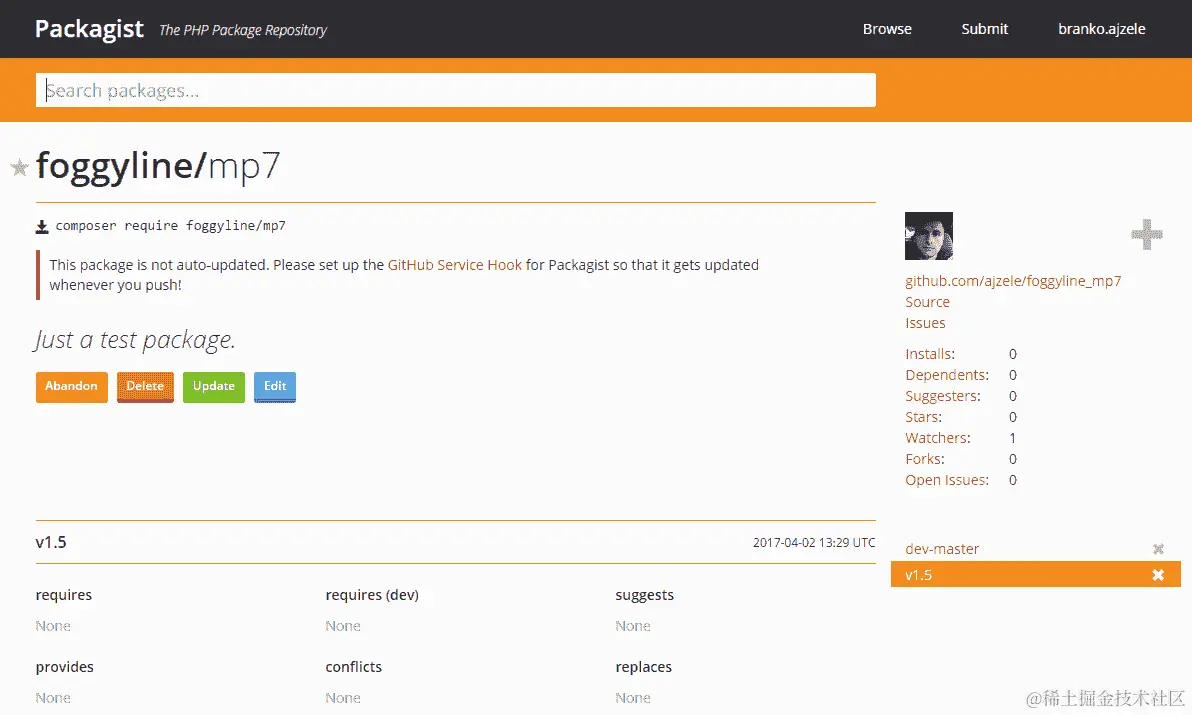The height and width of the screenshot is (715, 1192).
Task: Click the download icon beside composer require
Action: pyautogui.click(x=42, y=226)
